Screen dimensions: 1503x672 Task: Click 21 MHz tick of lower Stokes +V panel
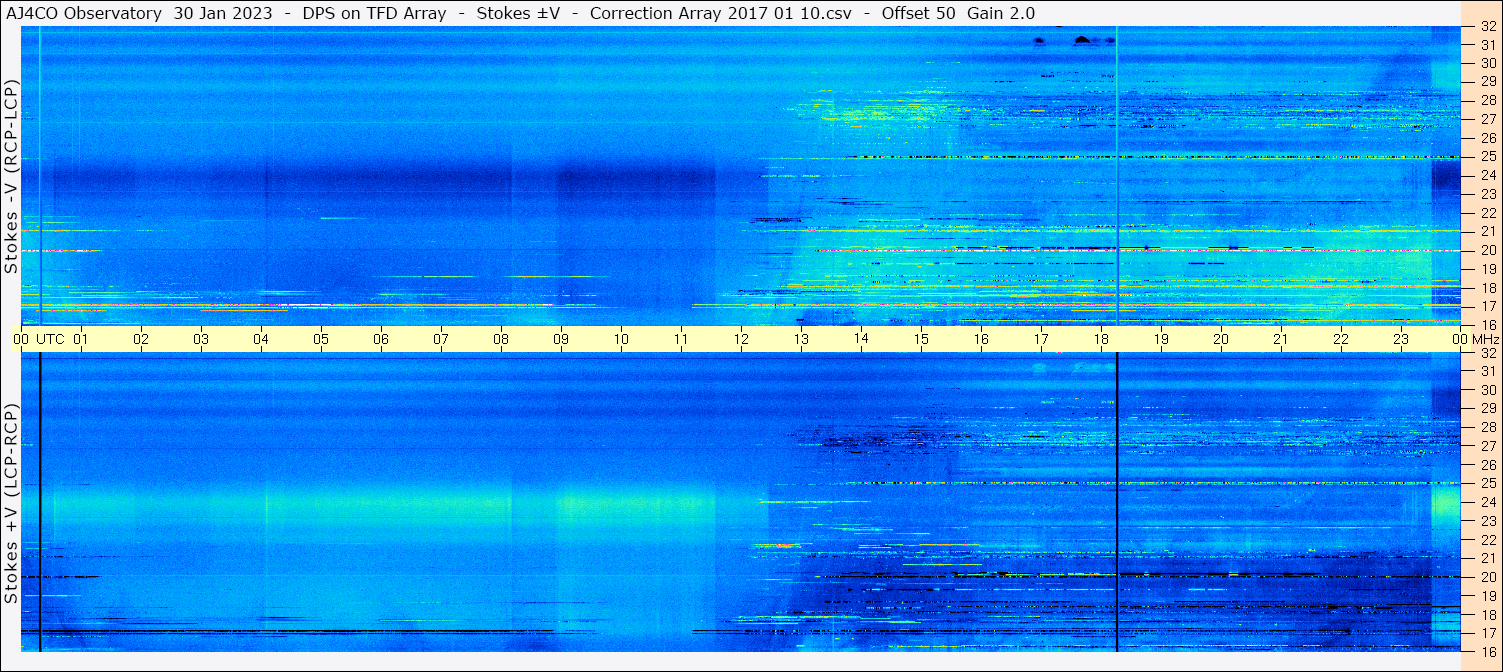point(1487,558)
